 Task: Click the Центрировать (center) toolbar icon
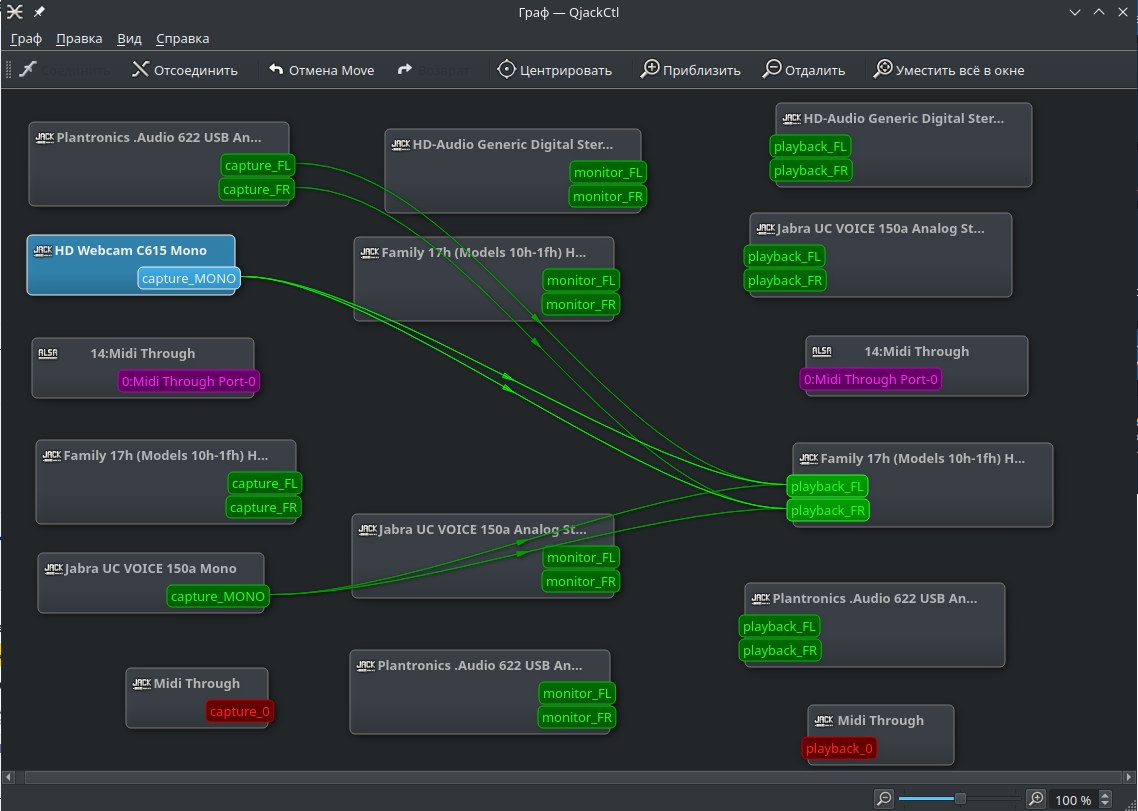pyautogui.click(x=506, y=70)
